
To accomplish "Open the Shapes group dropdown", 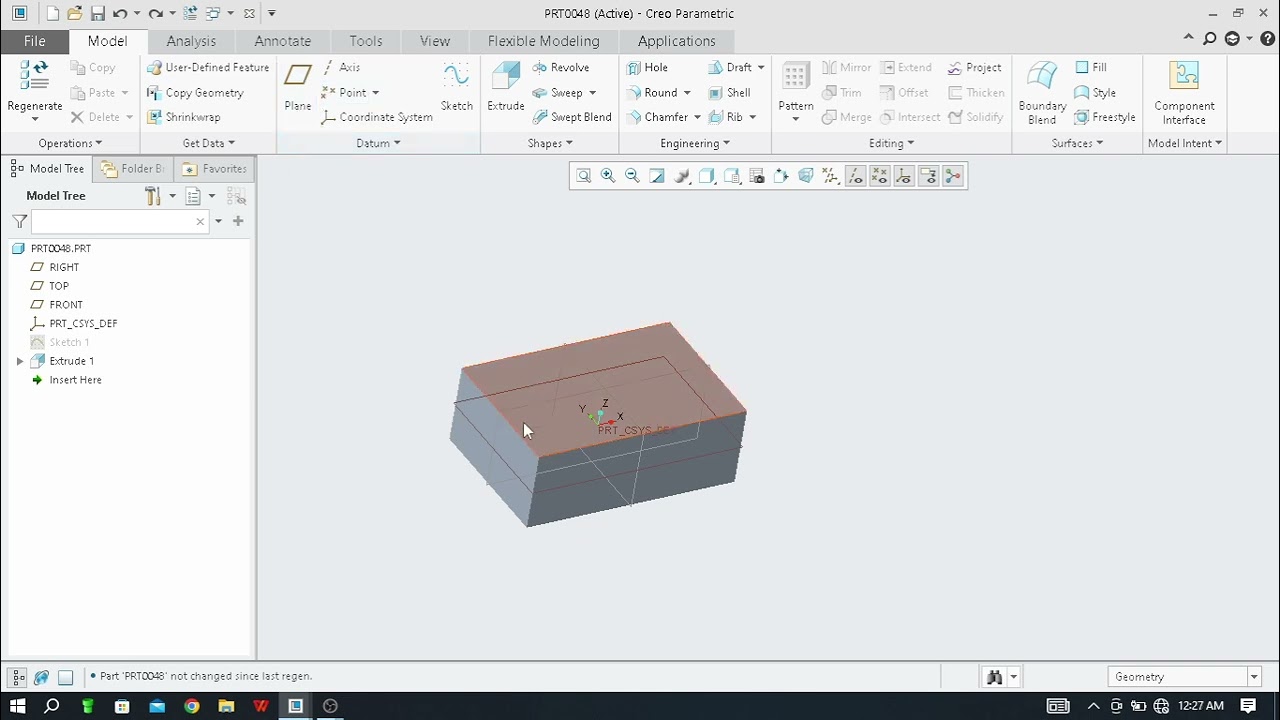I will click(550, 143).
